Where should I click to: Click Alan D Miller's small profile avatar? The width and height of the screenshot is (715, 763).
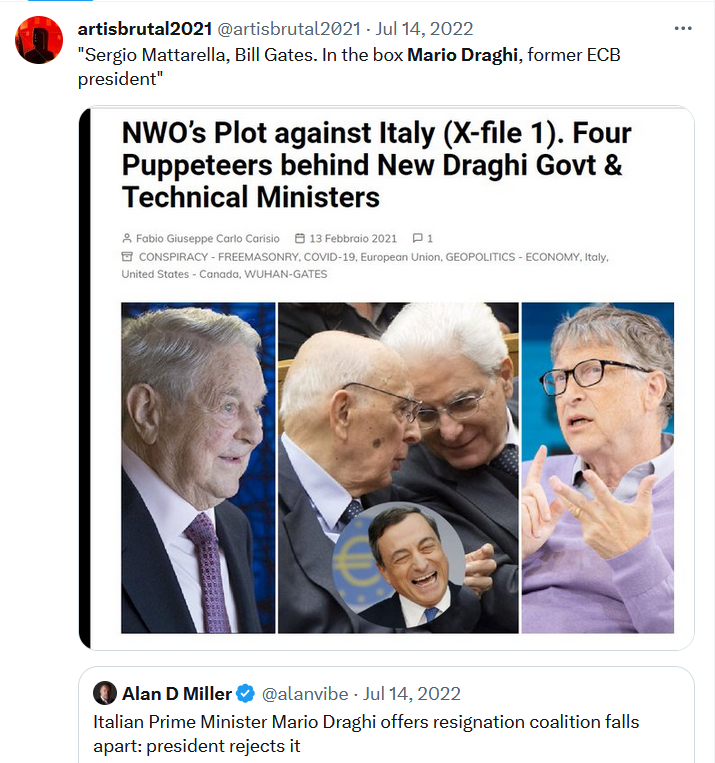[x=105, y=693]
